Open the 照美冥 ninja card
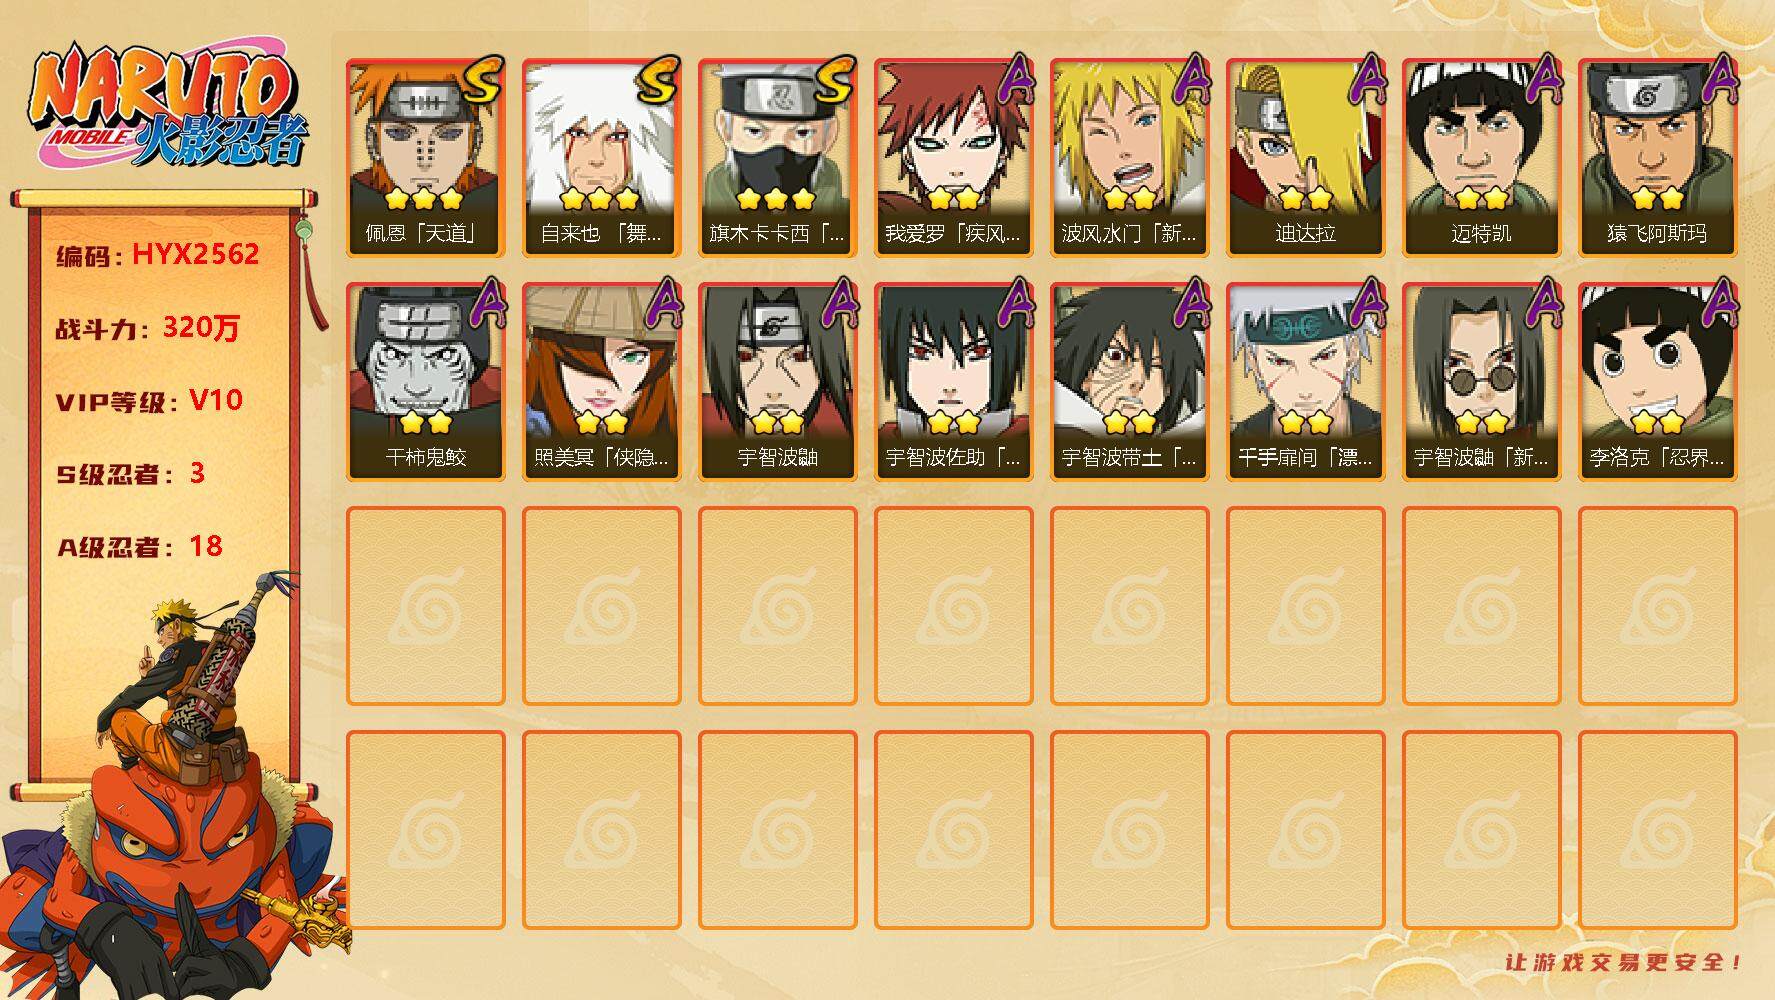1775x1000 pixels. click(x=602, y=382)
